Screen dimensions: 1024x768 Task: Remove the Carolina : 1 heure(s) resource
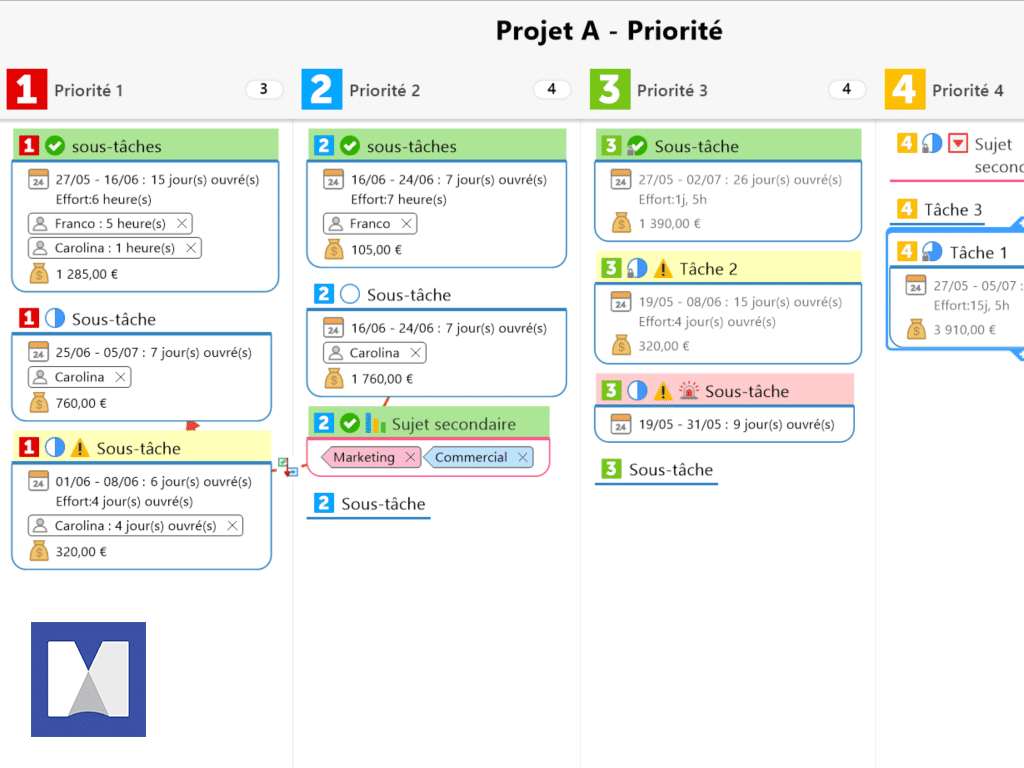click(190, 248)
